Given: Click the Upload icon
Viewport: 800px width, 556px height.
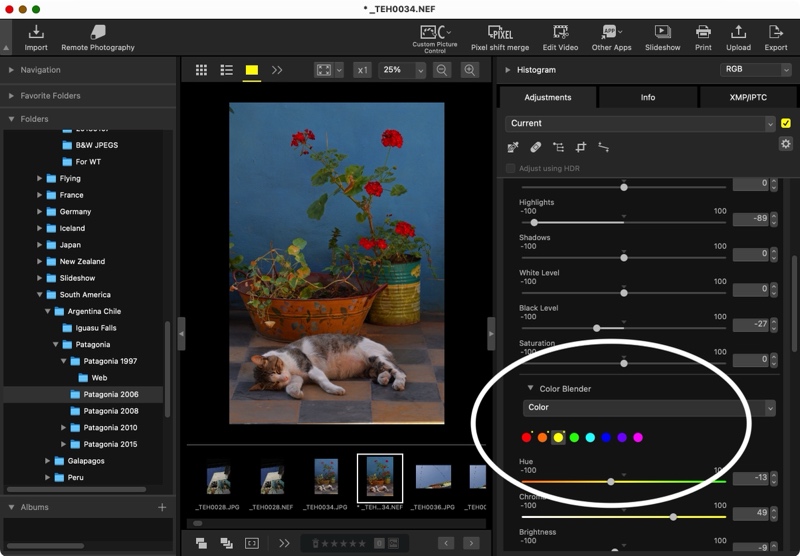Looking at the screenshot, I should (738, 38).
